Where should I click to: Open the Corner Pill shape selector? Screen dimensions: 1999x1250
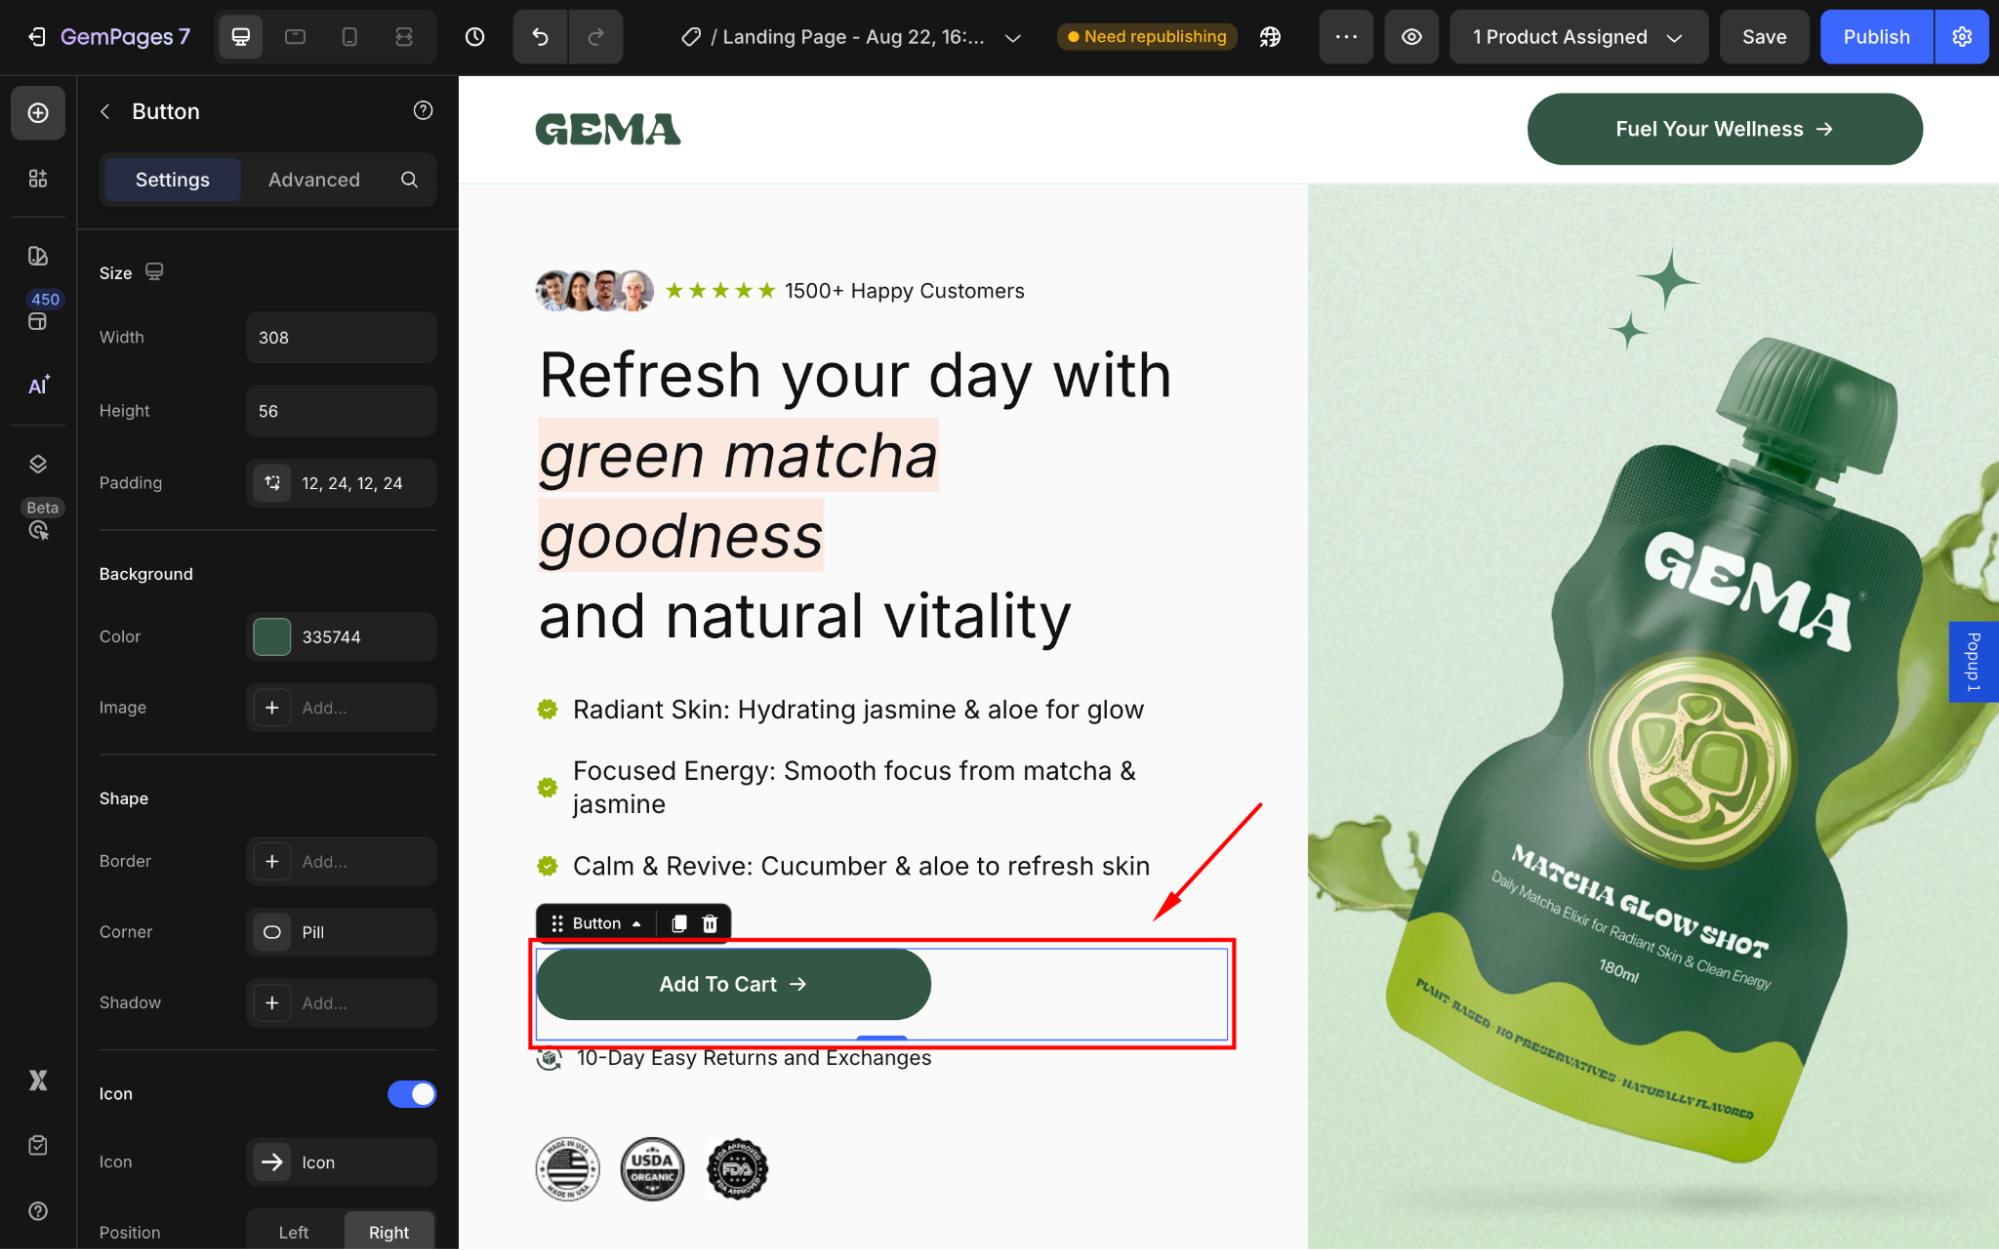tap(340, 932)
